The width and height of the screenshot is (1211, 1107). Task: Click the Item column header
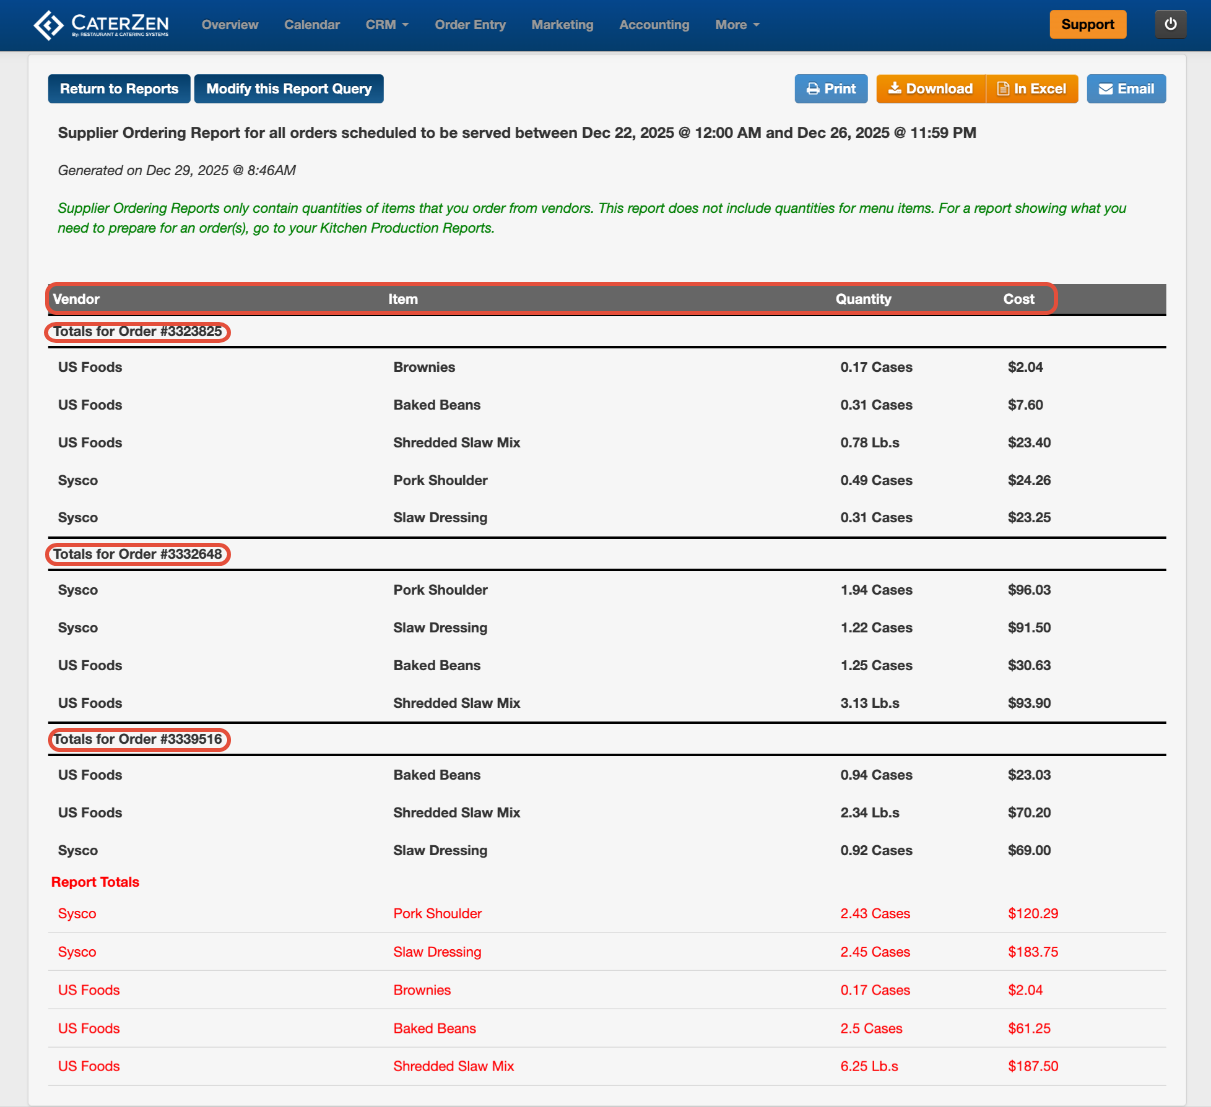click(403, 299)
